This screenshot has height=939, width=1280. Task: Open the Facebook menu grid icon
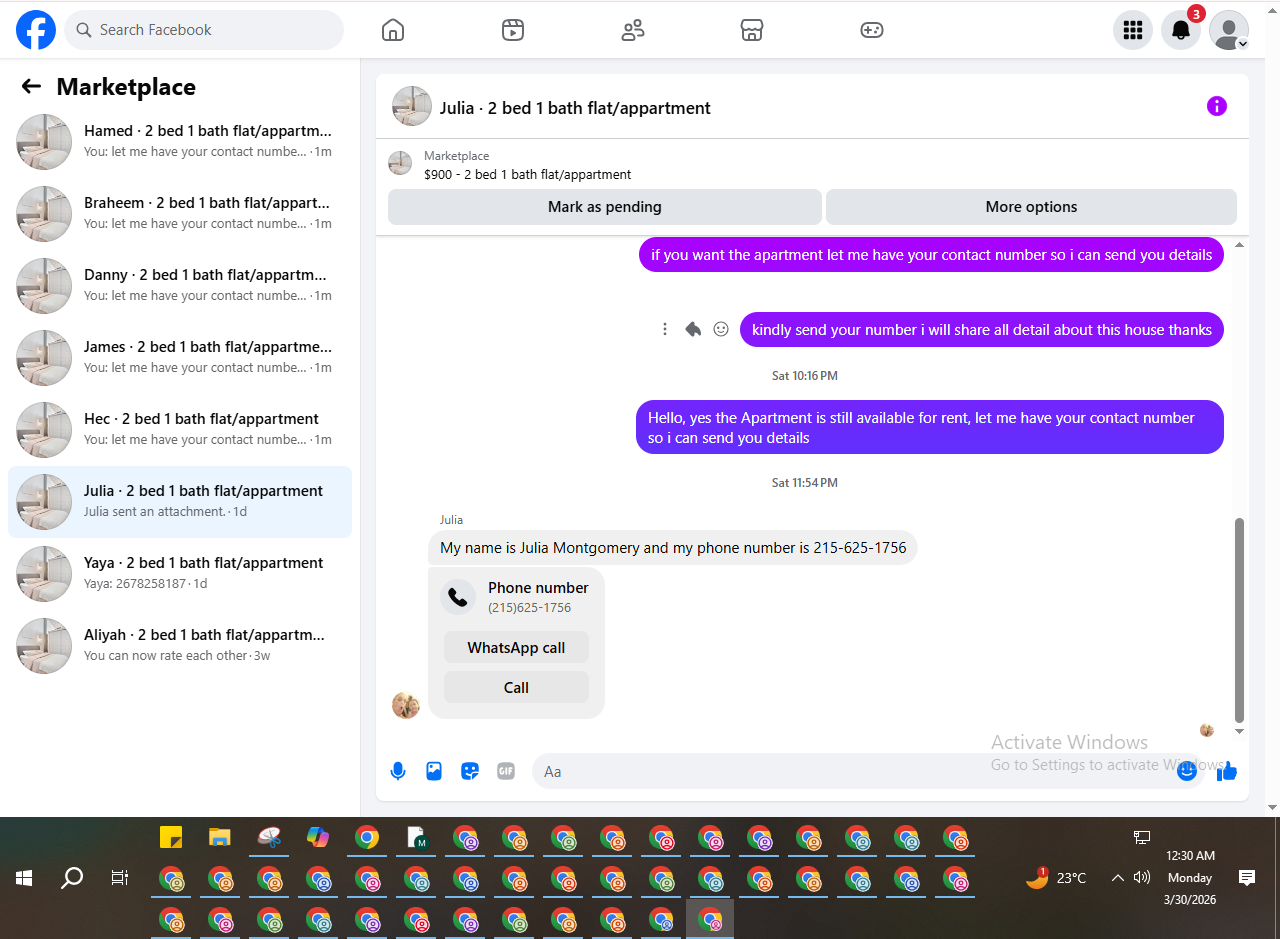click(x=1133, y=30)
